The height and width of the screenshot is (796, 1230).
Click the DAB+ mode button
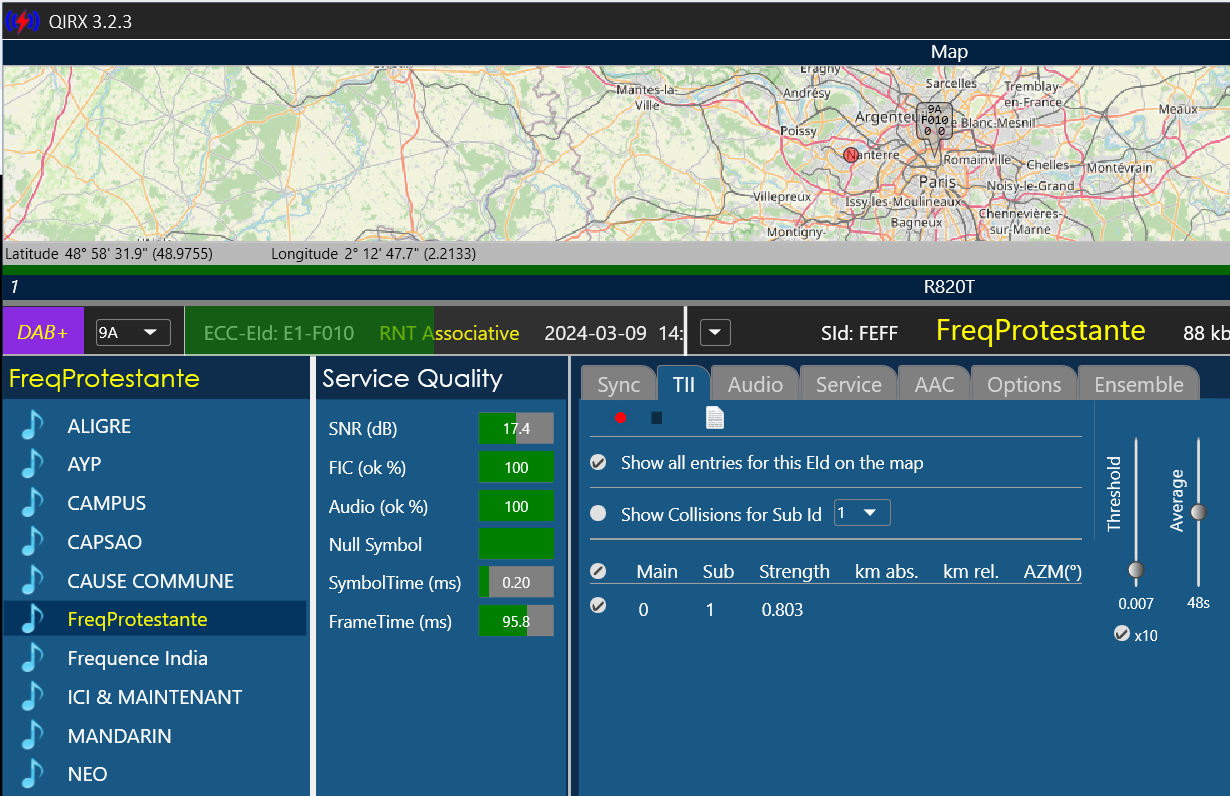(43, 332)
